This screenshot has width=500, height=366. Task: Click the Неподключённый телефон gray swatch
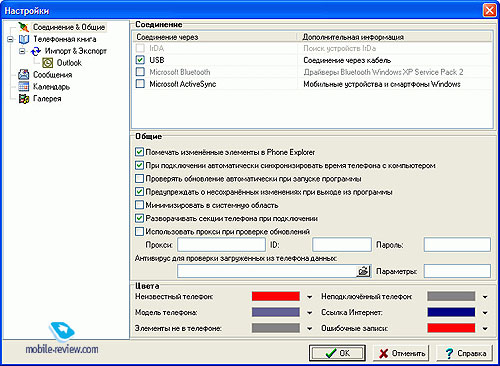tap(451, 296)
